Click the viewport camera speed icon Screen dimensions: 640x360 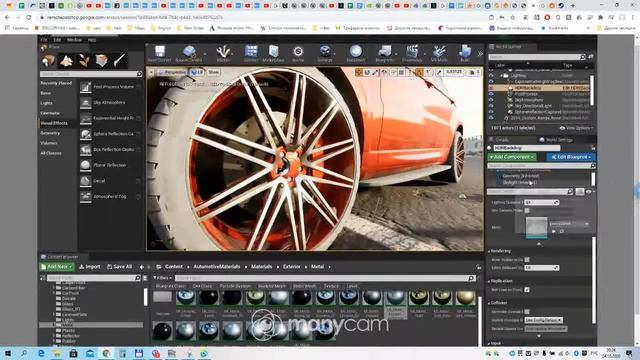[x=472, y=72]
